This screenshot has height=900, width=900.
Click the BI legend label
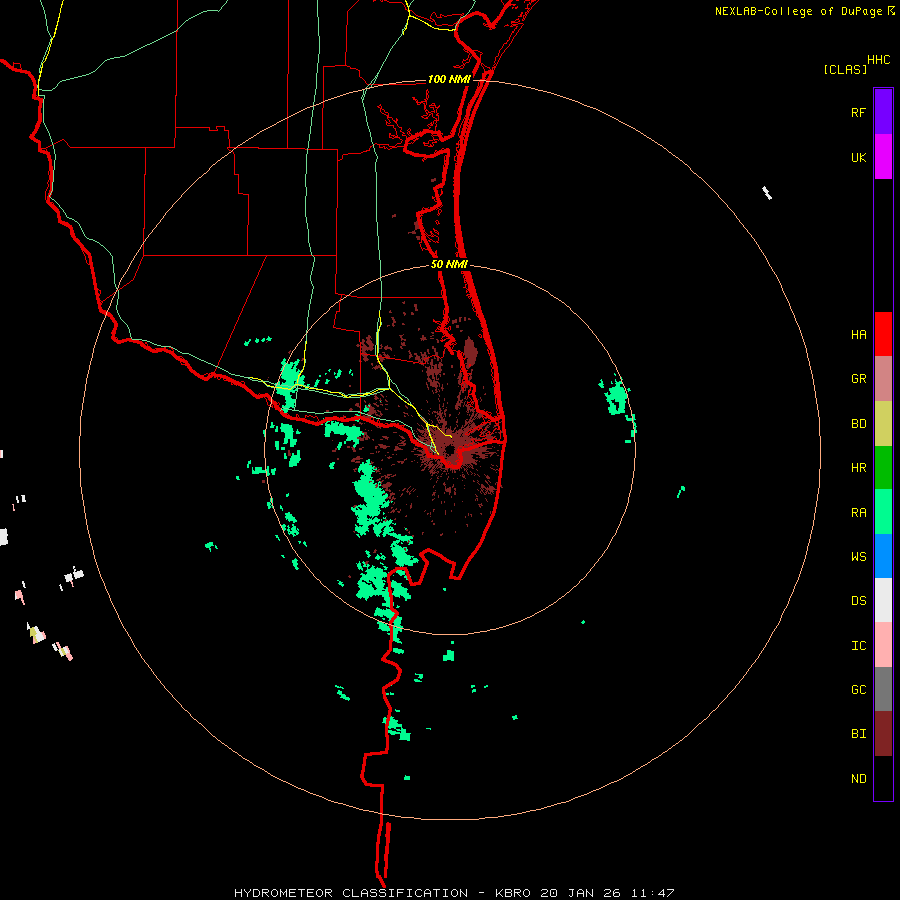click(x=858, y=734)
